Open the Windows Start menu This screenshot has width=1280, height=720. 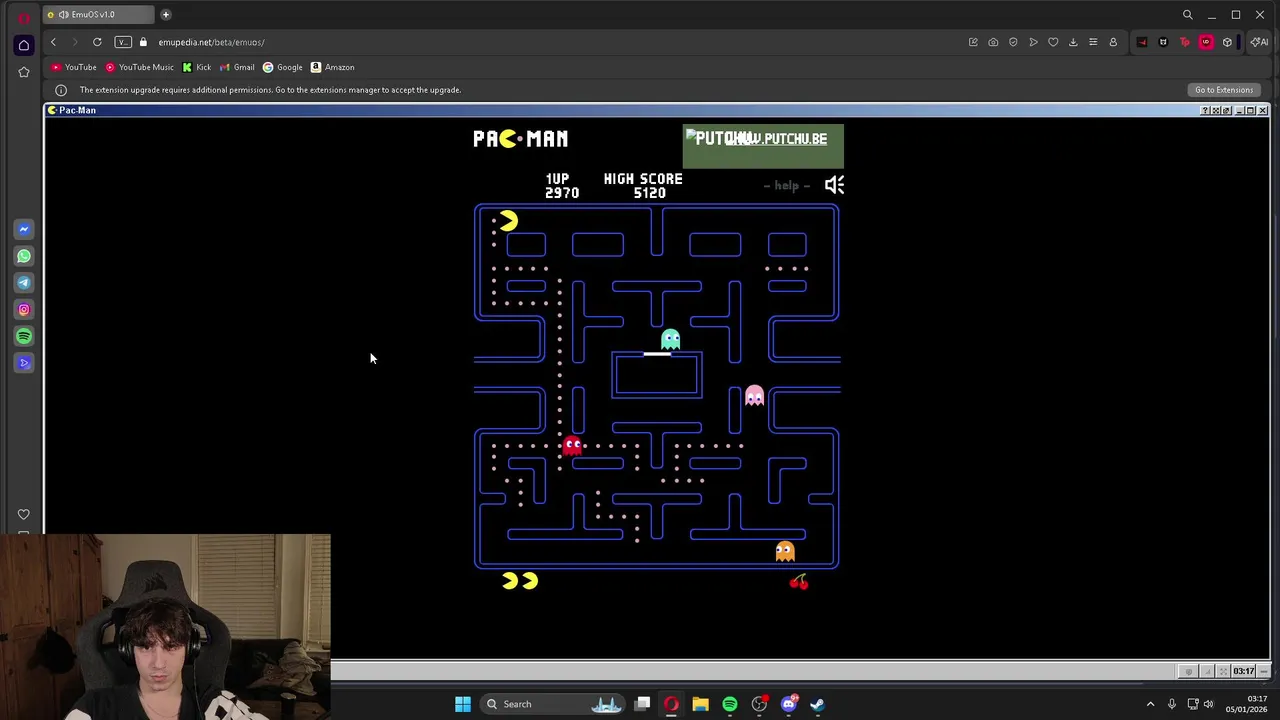[463, 704]
